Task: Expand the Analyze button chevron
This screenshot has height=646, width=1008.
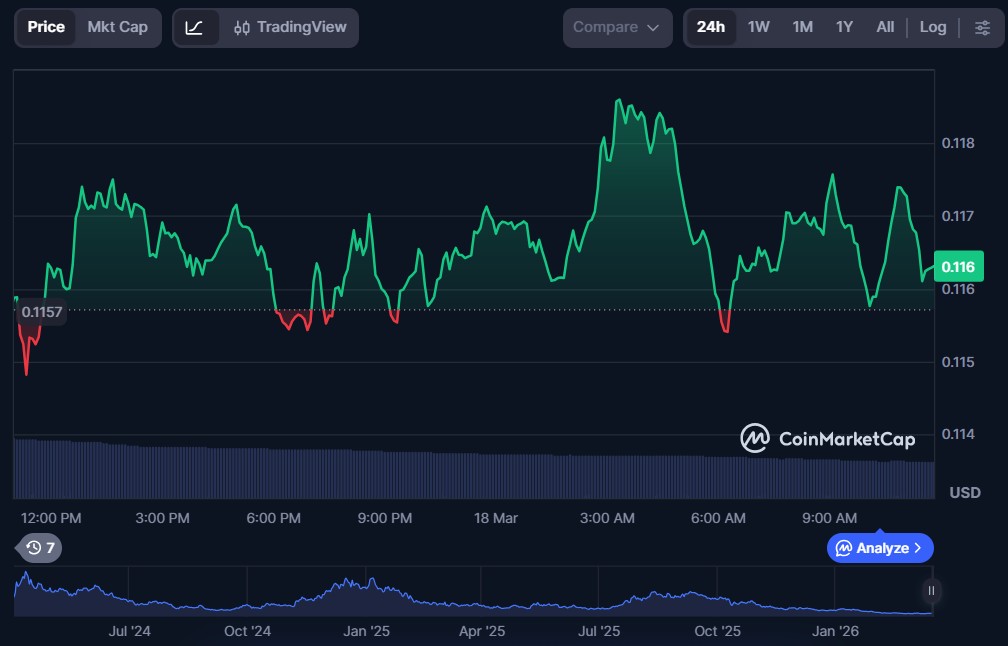Action: (x=918, y=548)
